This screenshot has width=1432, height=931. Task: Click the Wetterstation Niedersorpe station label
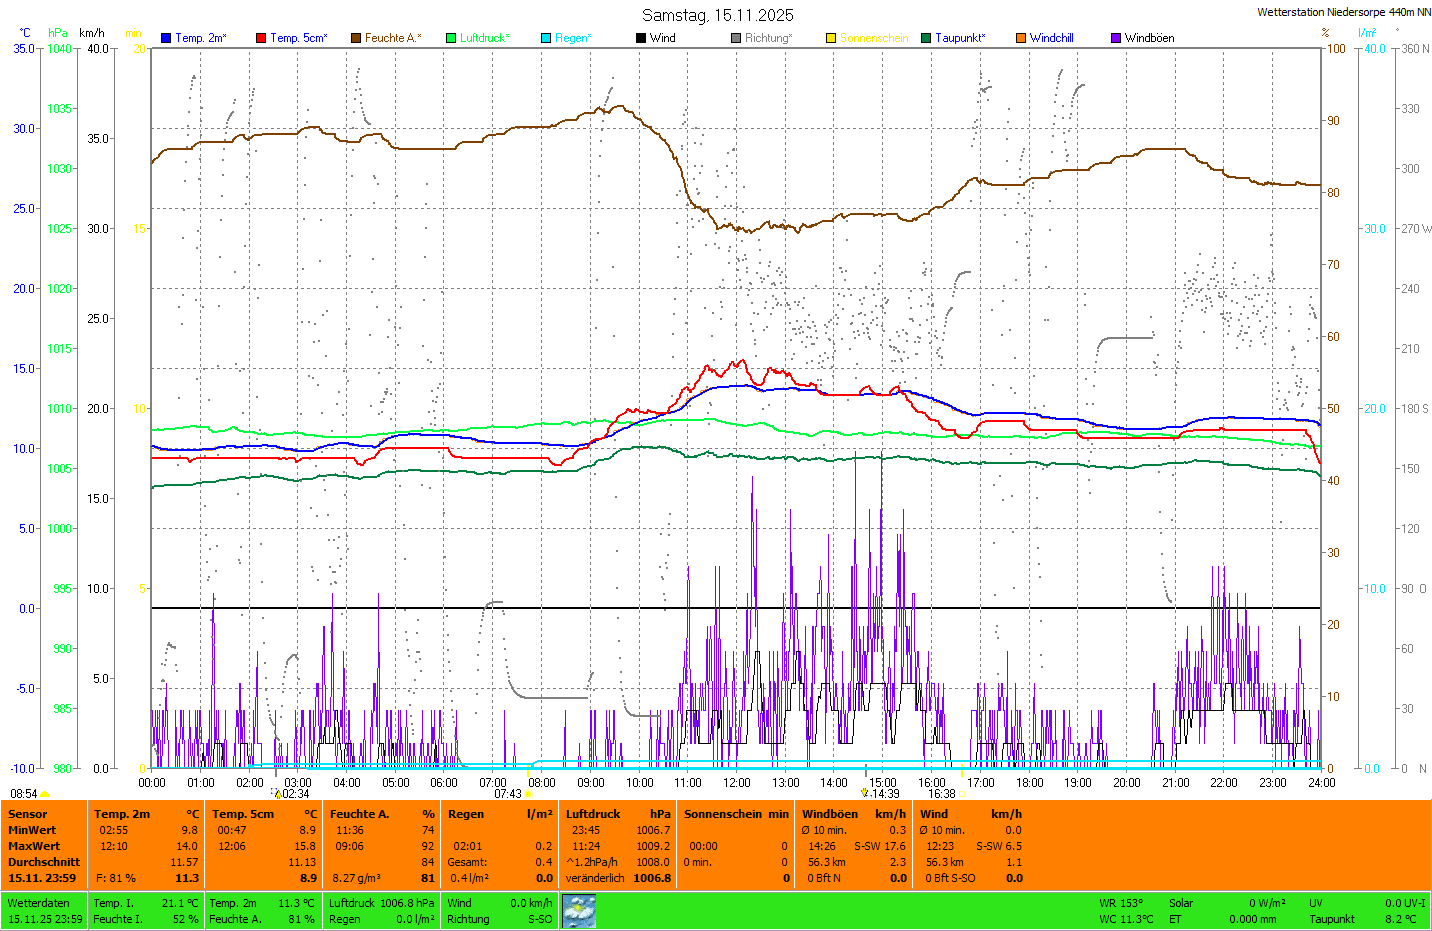(1343, 12)
